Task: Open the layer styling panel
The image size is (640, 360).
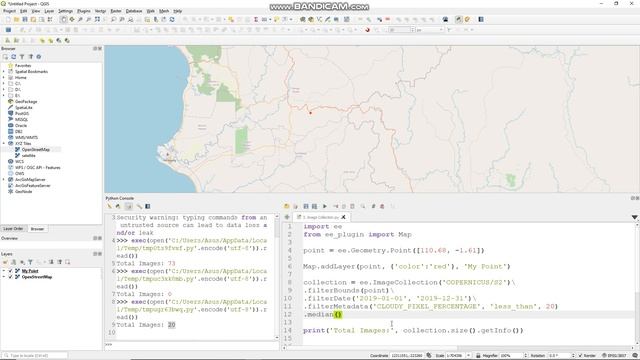Action: (x=6, y=262)
